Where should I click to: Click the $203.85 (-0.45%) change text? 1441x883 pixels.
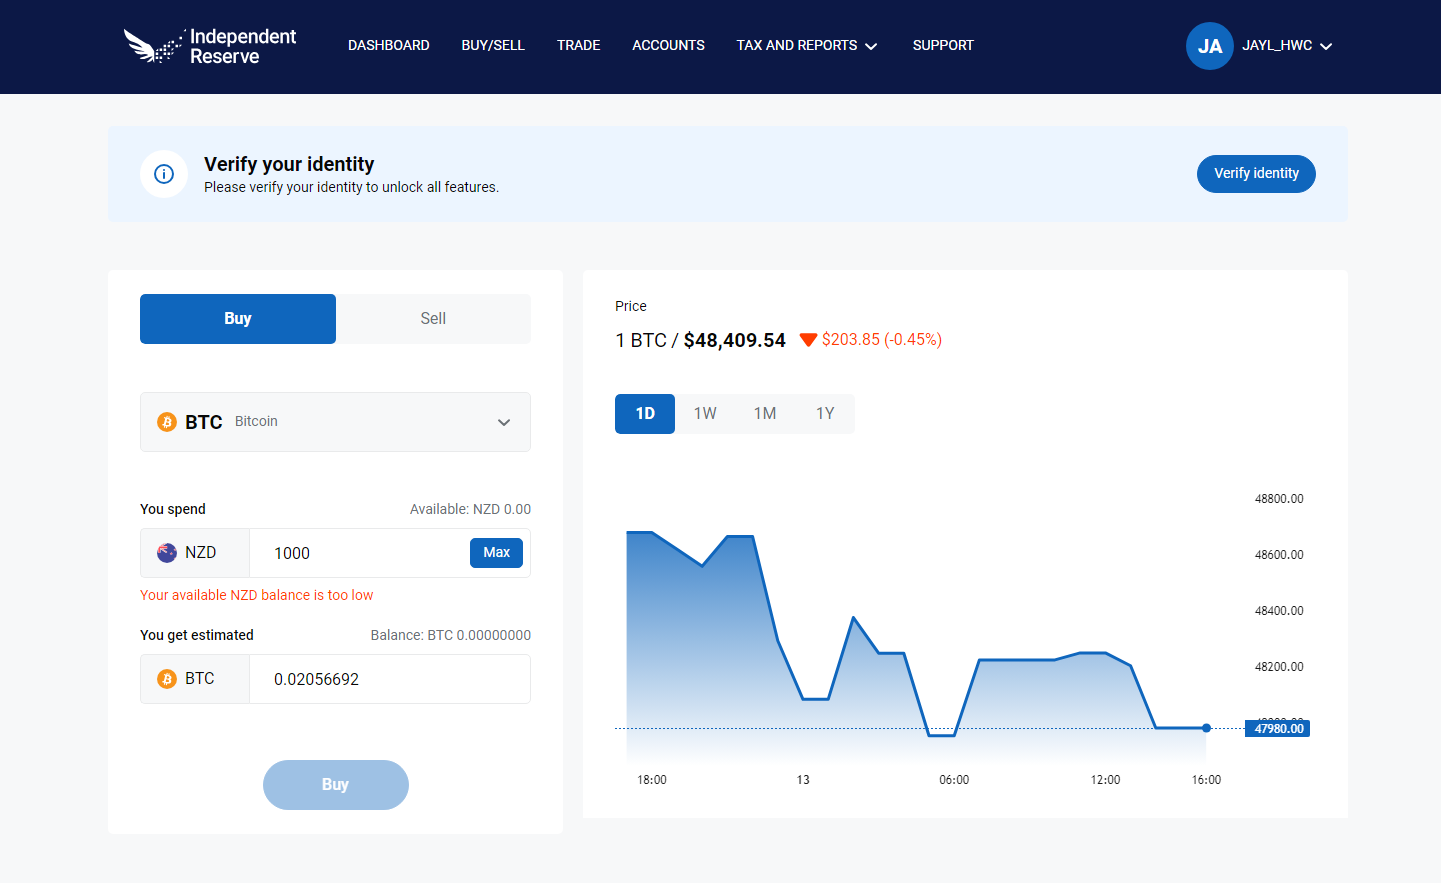click(x=882, y=340)
